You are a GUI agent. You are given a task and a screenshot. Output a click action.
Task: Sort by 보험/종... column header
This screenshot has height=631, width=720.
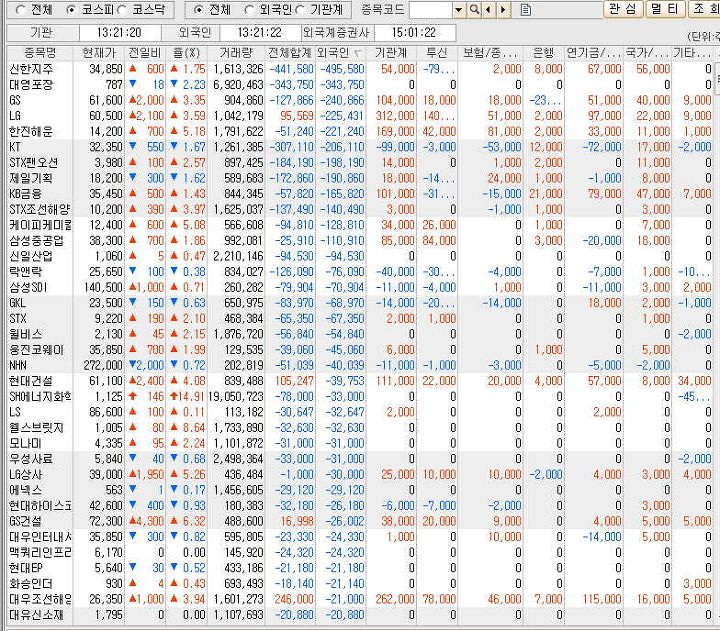tap(490, 53)
